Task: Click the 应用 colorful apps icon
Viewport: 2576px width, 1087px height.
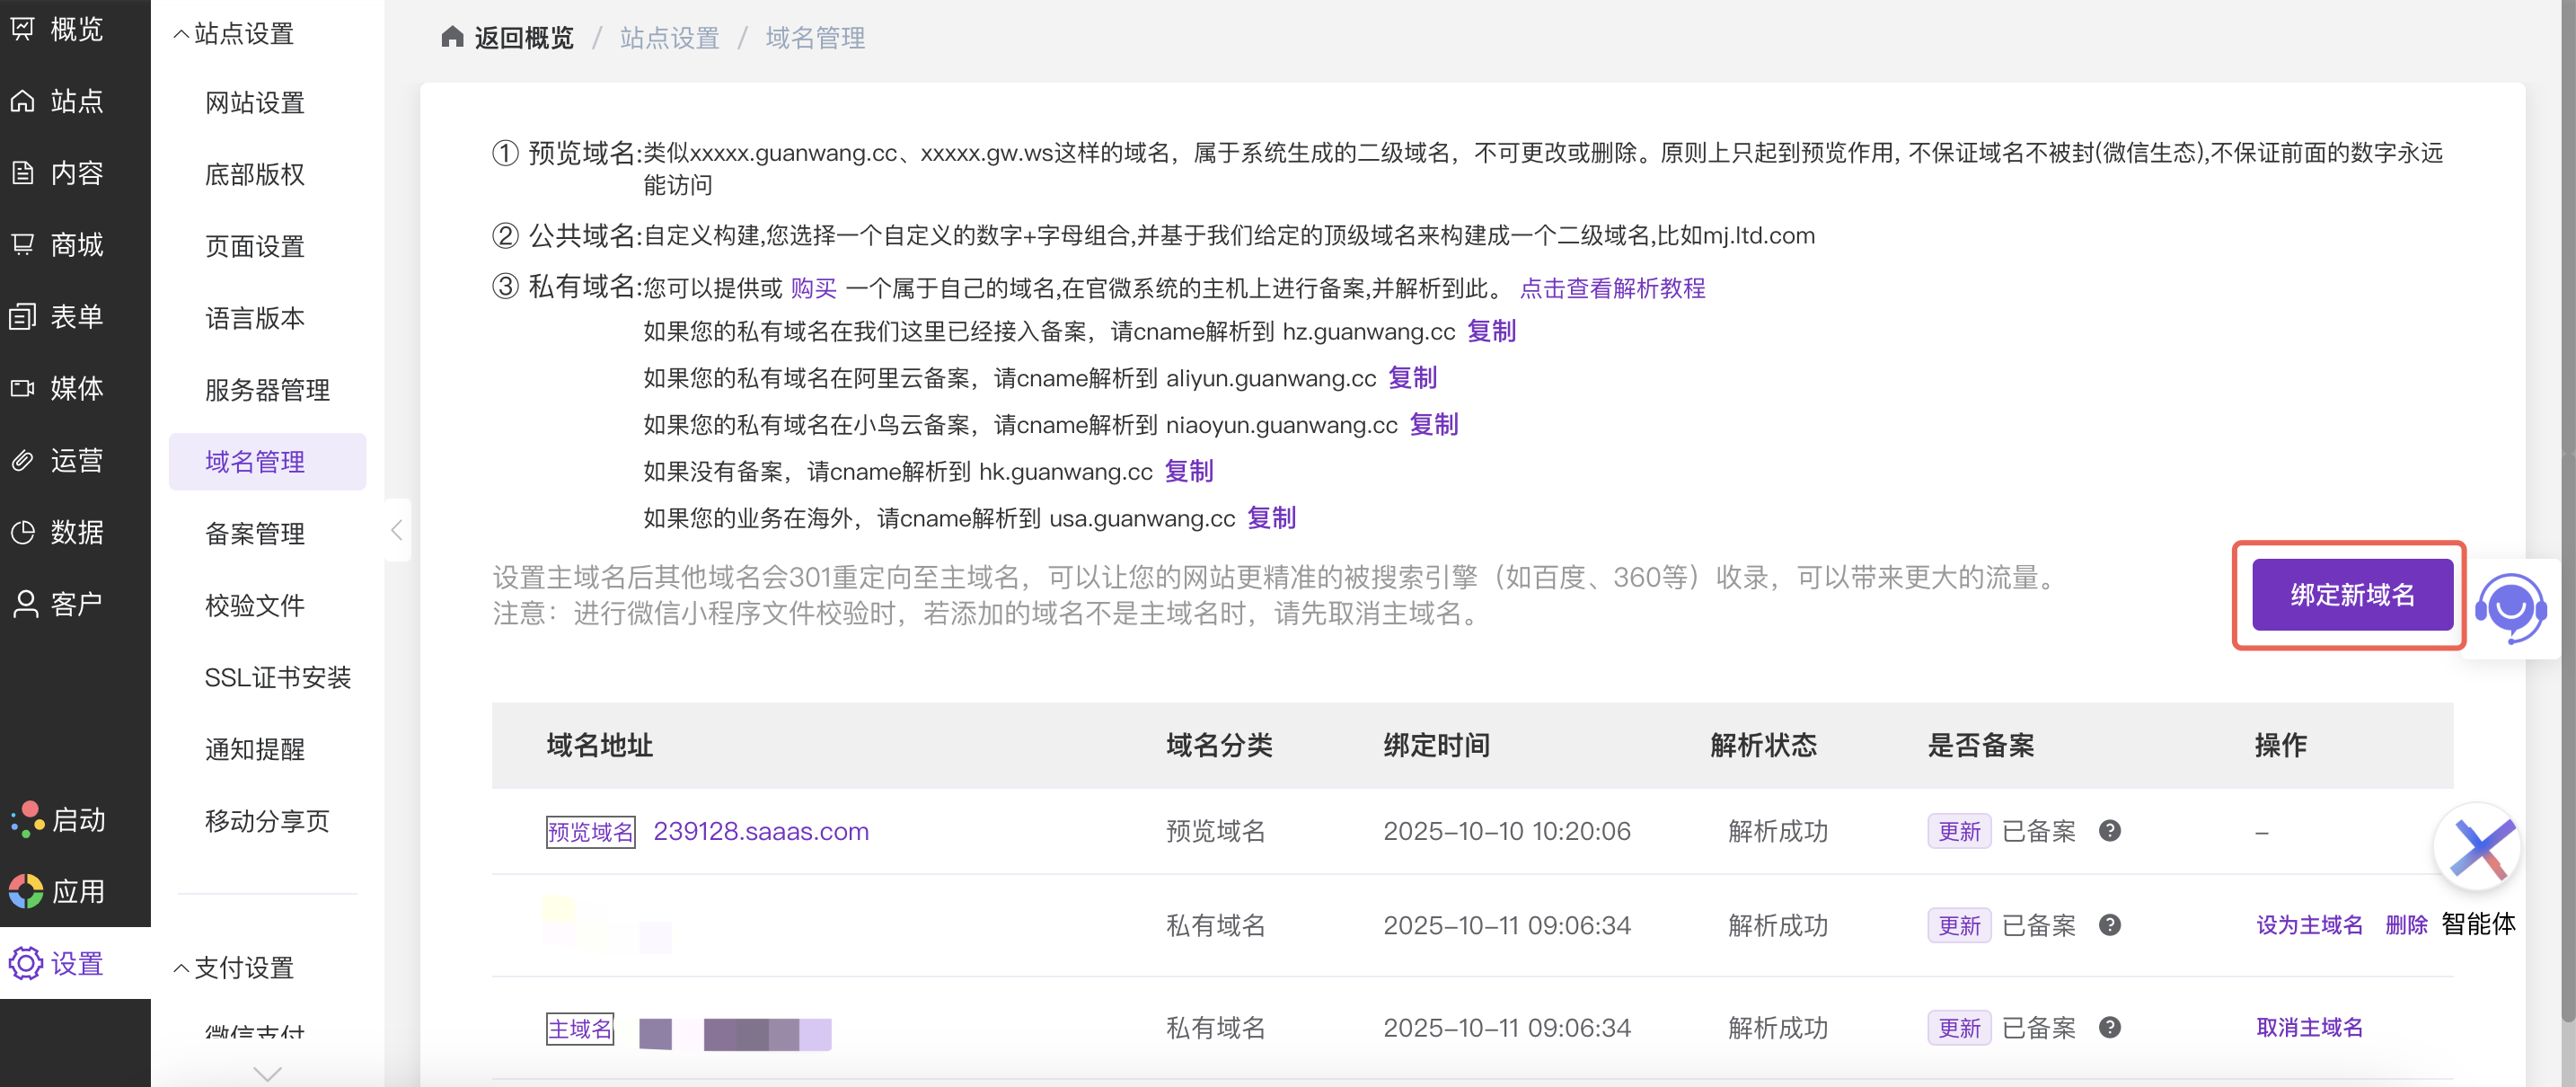Action: coord(26,891)
